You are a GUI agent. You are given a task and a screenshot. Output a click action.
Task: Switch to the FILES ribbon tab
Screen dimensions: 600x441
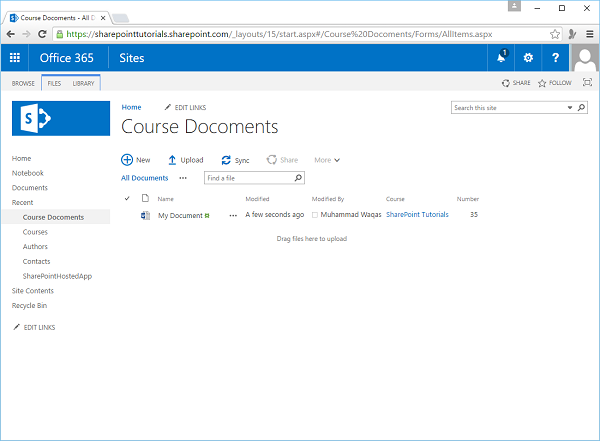54,83
